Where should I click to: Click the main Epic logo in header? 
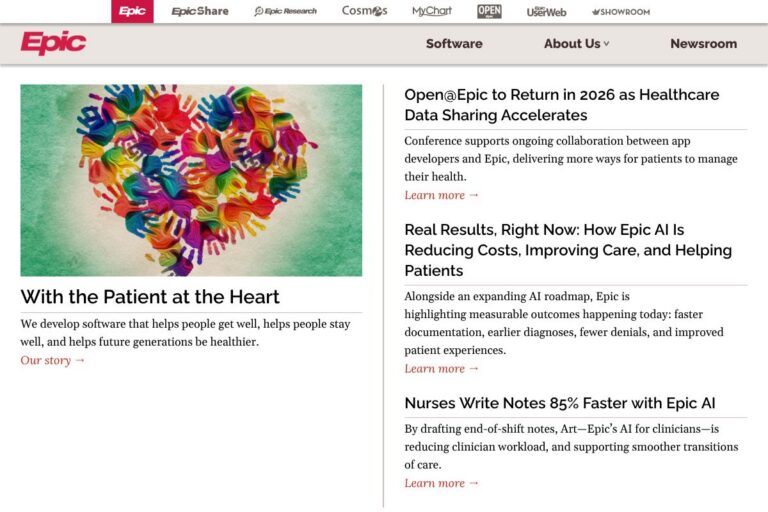click(x=53, y=43)
